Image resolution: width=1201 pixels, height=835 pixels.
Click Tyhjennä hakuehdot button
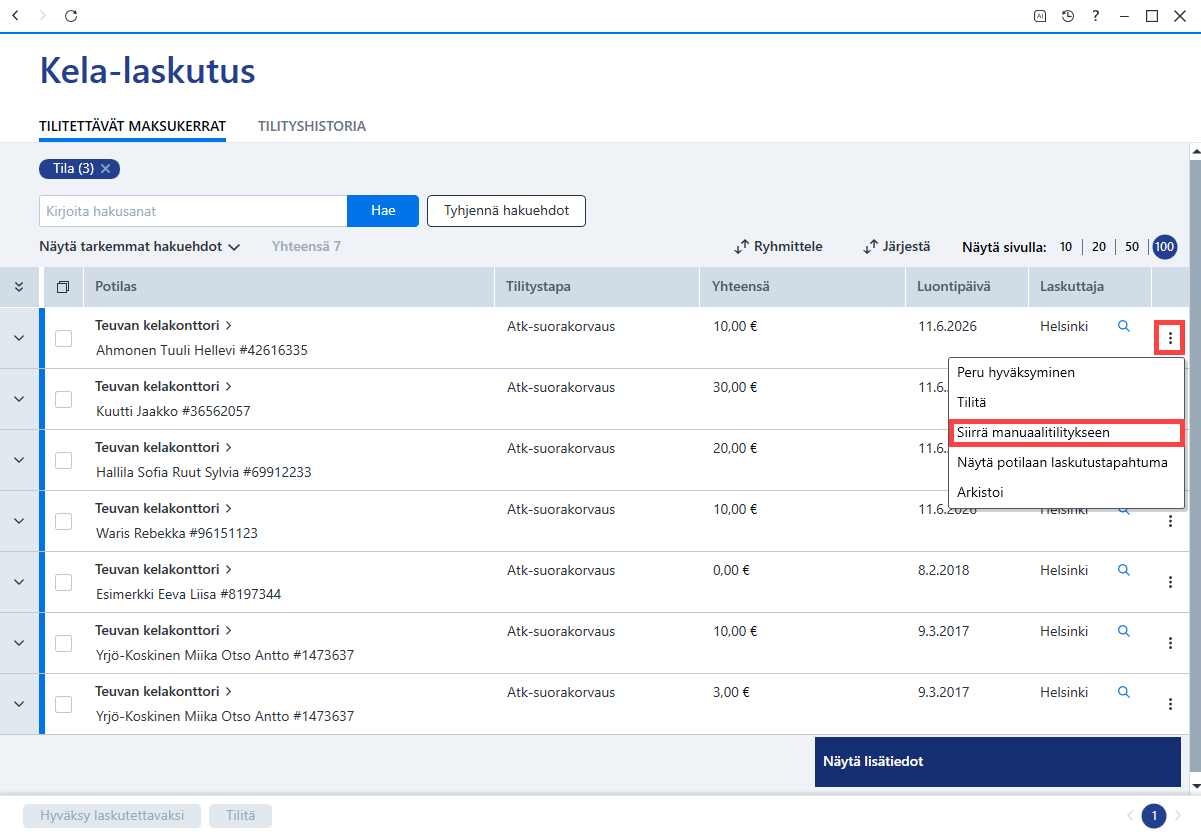[506, 211]
